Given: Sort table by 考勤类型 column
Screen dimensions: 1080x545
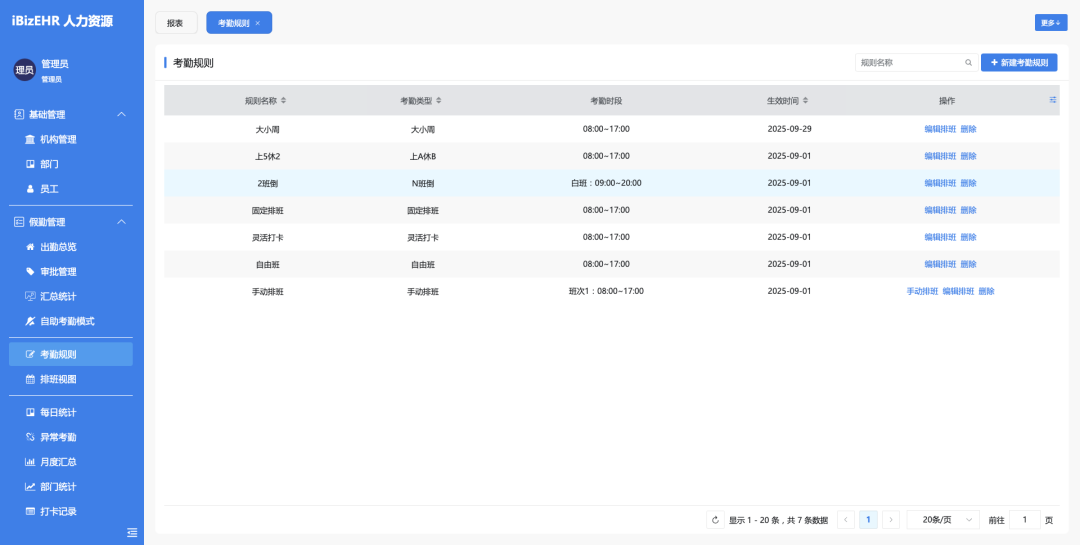Looking at the screenshot, I should point(438,101).
